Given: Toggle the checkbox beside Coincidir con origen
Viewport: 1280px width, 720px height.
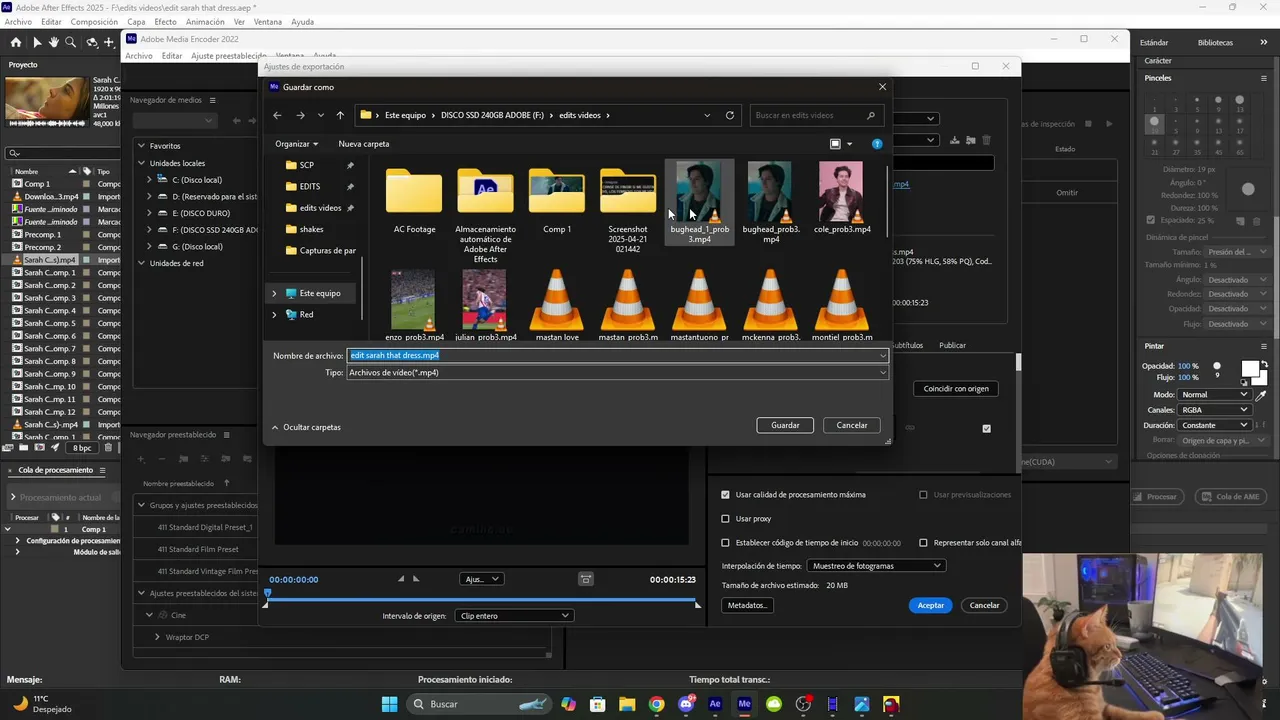Looking at the screenshot, I should (x=987, y=428).
